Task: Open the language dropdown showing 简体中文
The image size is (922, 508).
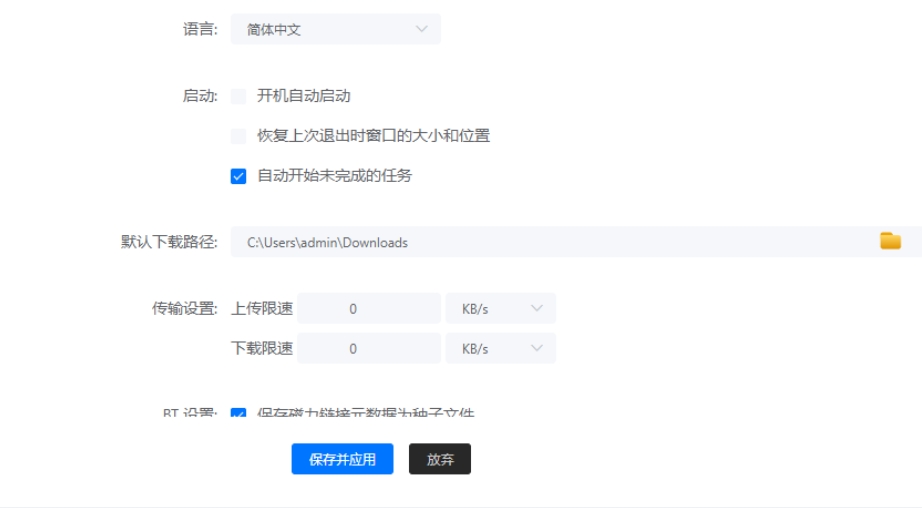Action: 335,29
